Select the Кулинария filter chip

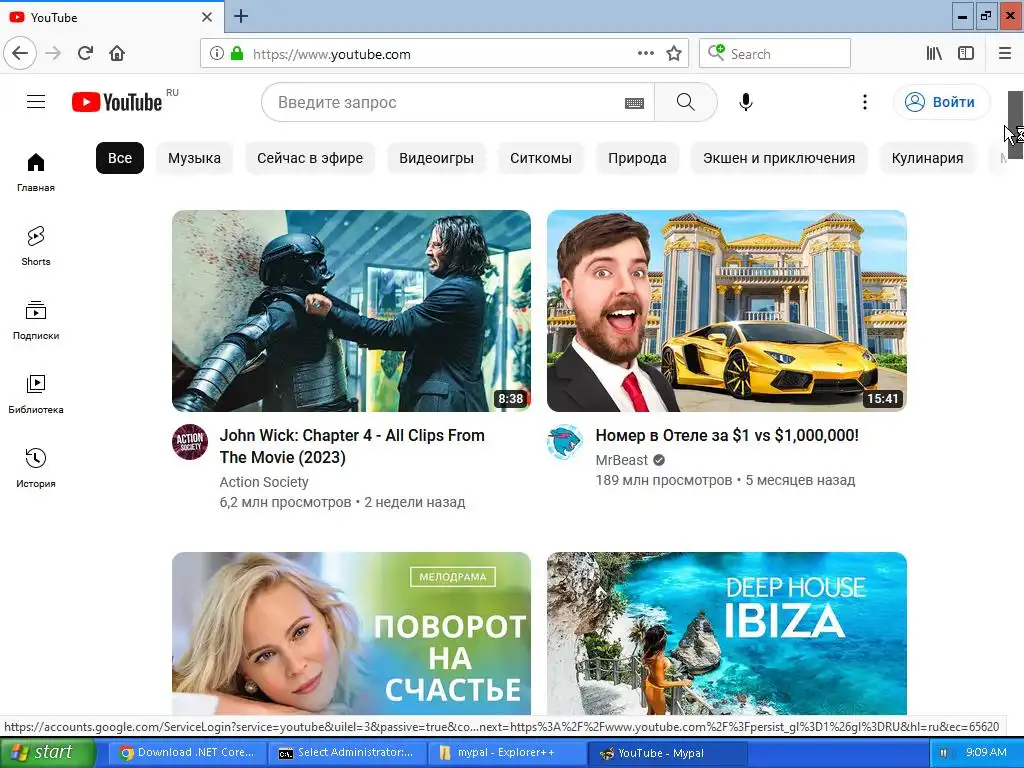point(927,158)
